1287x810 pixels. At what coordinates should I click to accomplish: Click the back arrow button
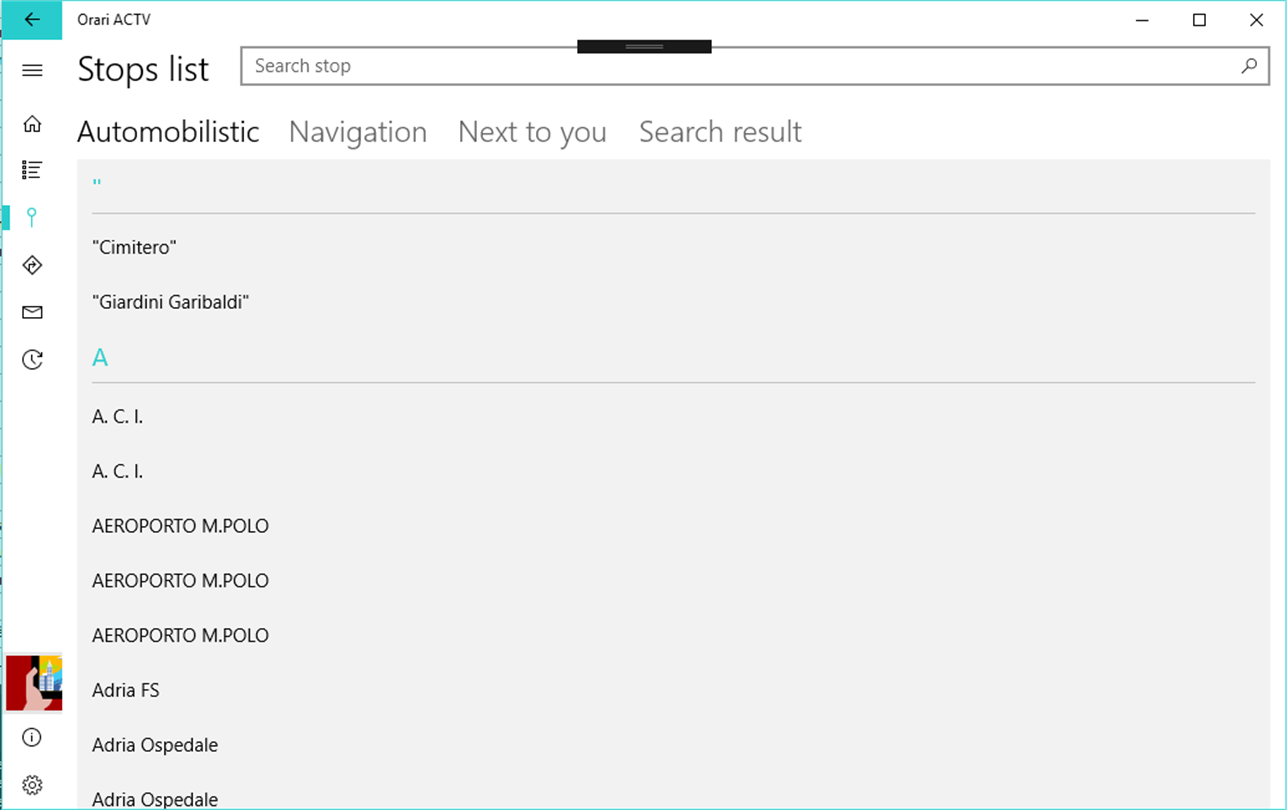[x=32, y=20]
